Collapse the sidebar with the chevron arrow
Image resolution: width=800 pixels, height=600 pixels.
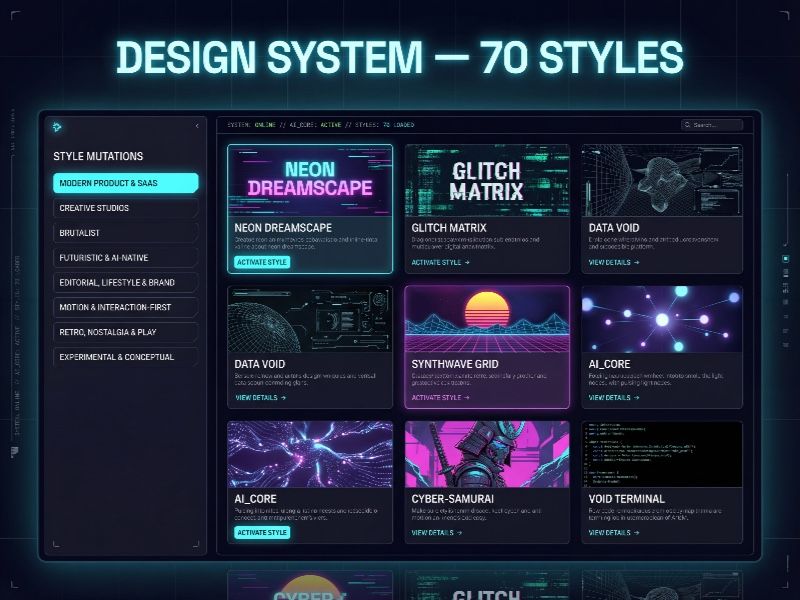(197, 126)
